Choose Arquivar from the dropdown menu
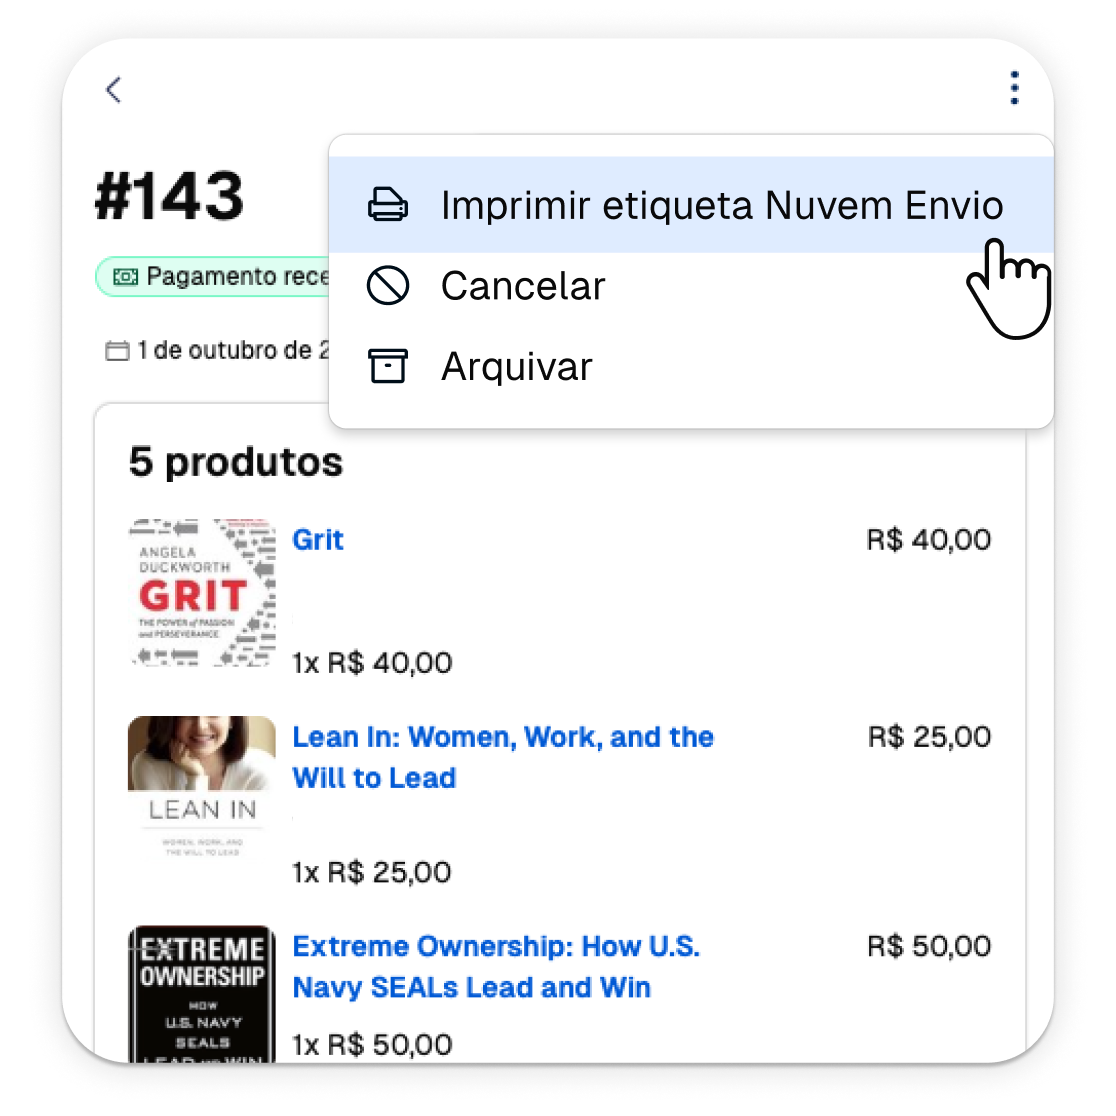1116x1116 pixels. [x=691, y=366]
